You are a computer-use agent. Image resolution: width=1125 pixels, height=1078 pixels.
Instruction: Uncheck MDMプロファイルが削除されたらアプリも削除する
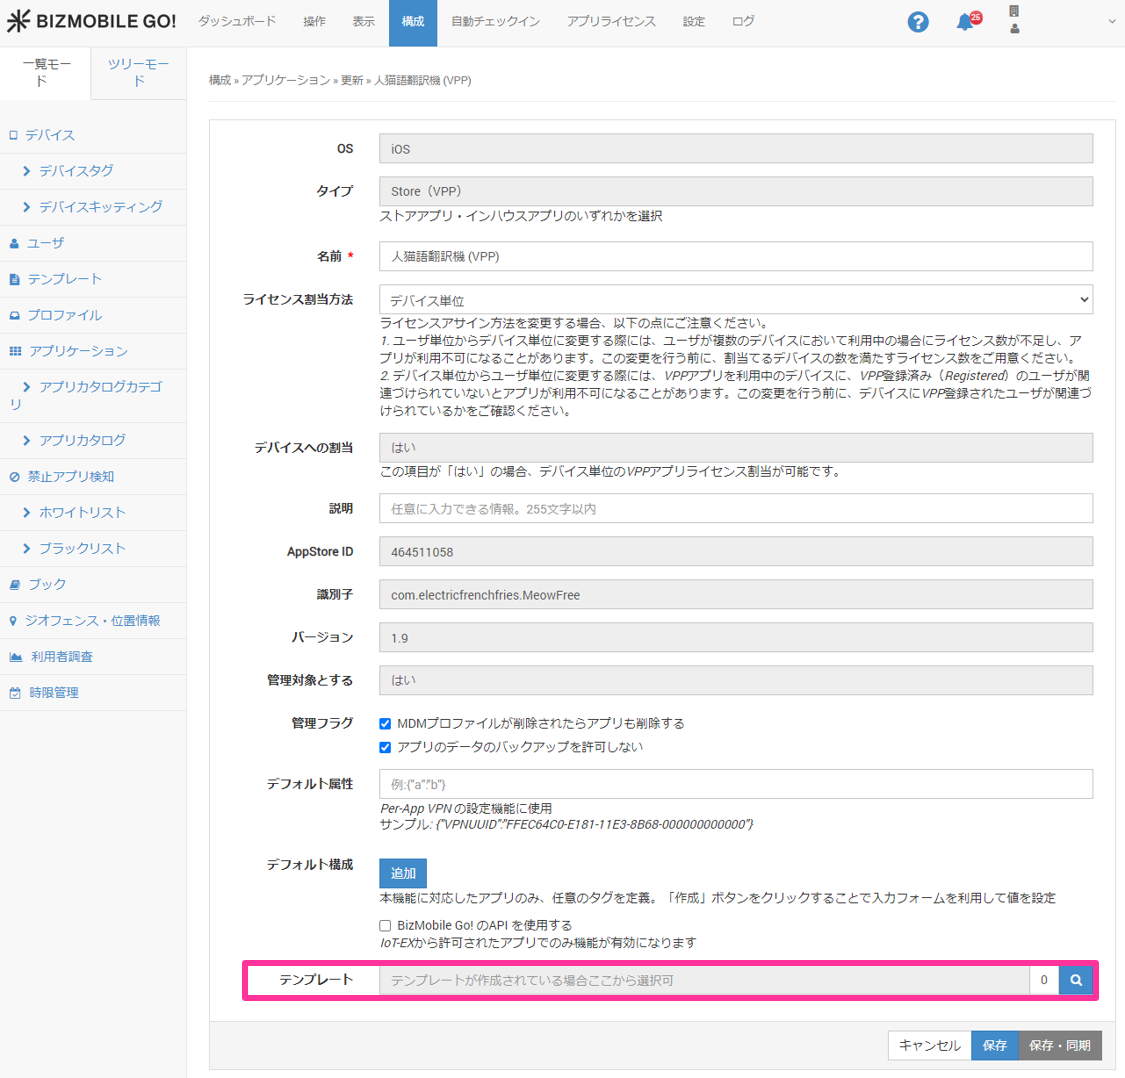pos(385,723)
